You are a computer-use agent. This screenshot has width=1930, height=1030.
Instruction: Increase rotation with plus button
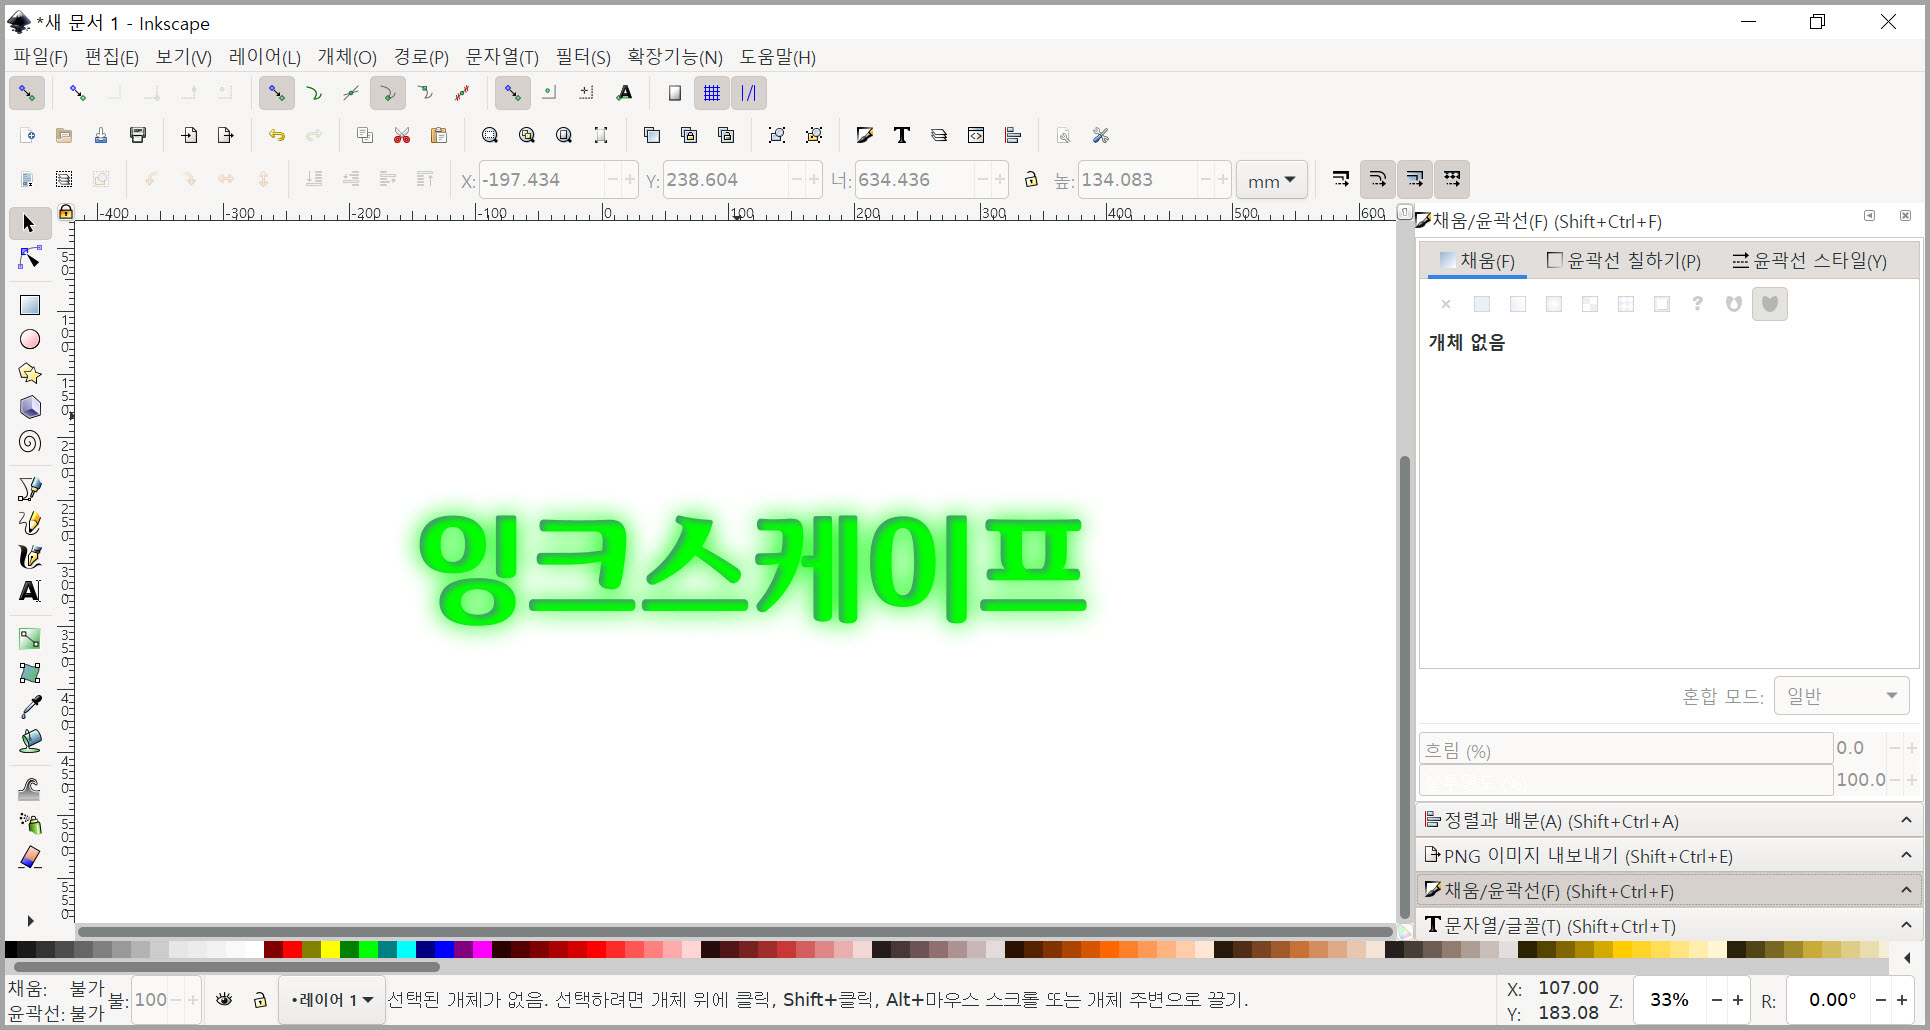[1902, 1000]
